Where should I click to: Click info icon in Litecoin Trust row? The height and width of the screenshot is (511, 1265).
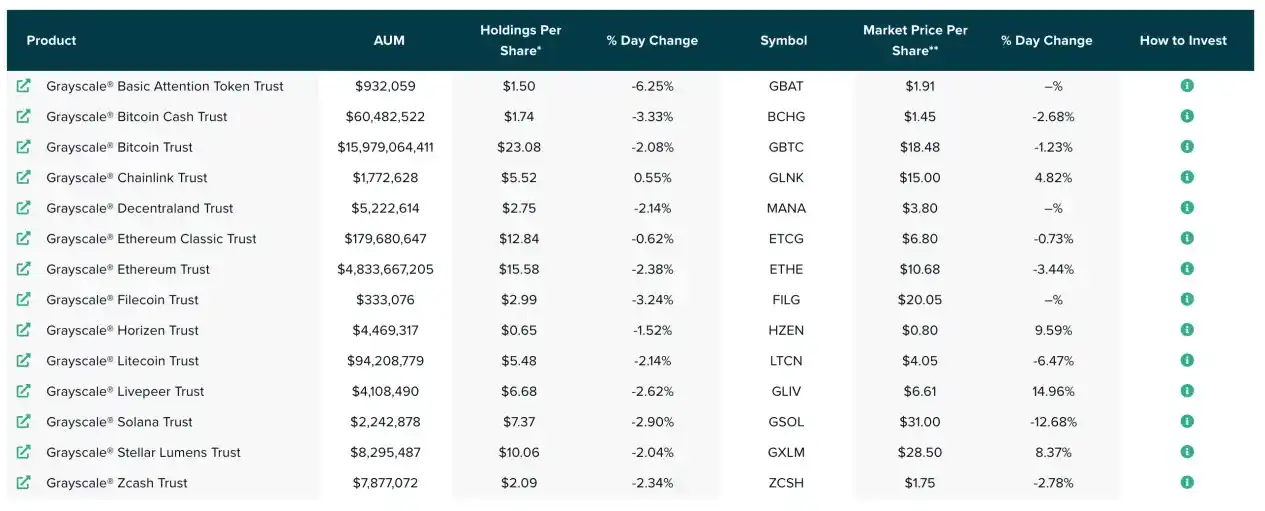pos(1187,360)
